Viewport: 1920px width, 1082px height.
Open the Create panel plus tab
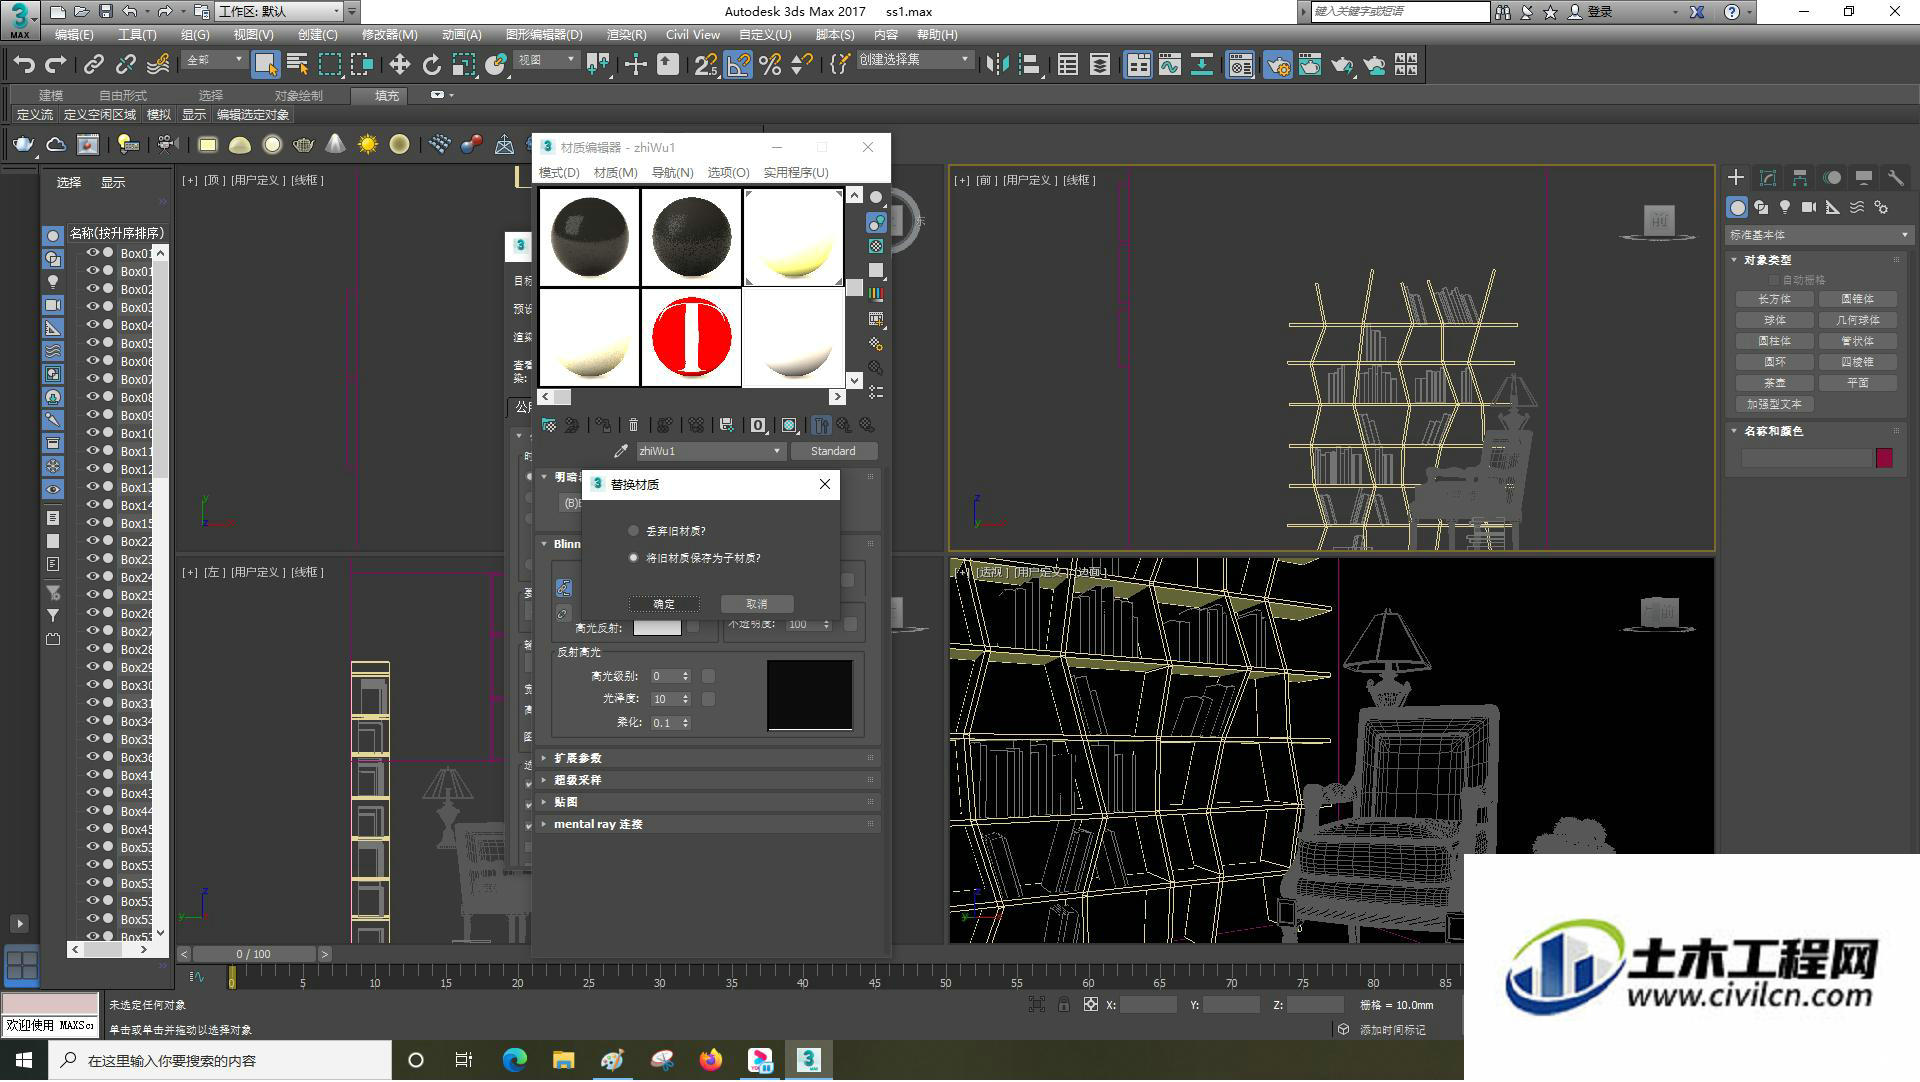coord(1736,177)
